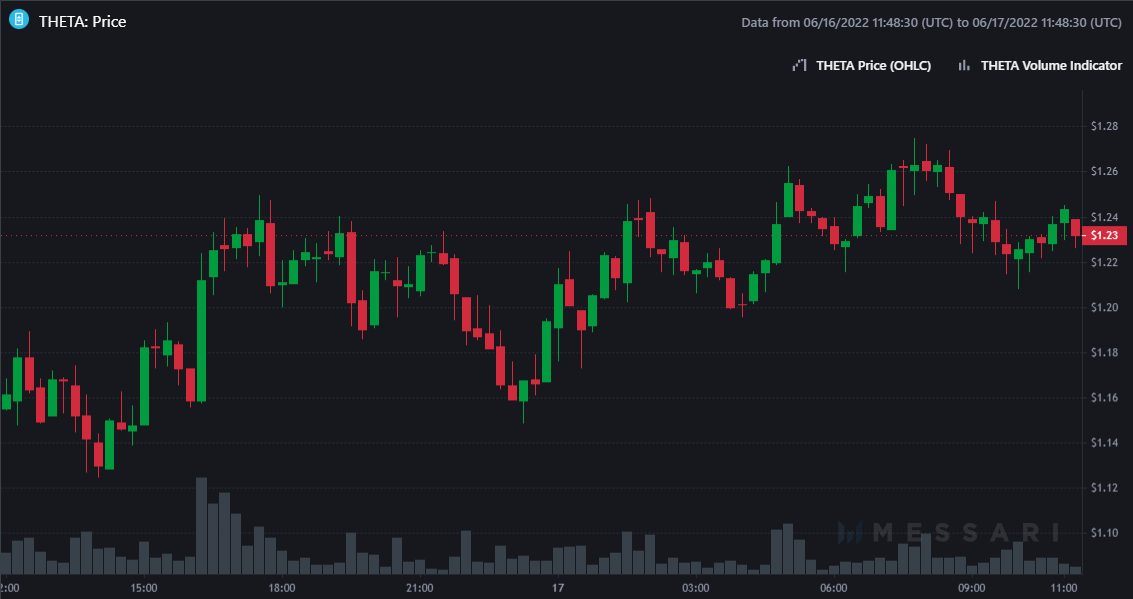Viewport: 1133px width, 599px height.
Task: Click the data date range text
Action: [931, 22]
